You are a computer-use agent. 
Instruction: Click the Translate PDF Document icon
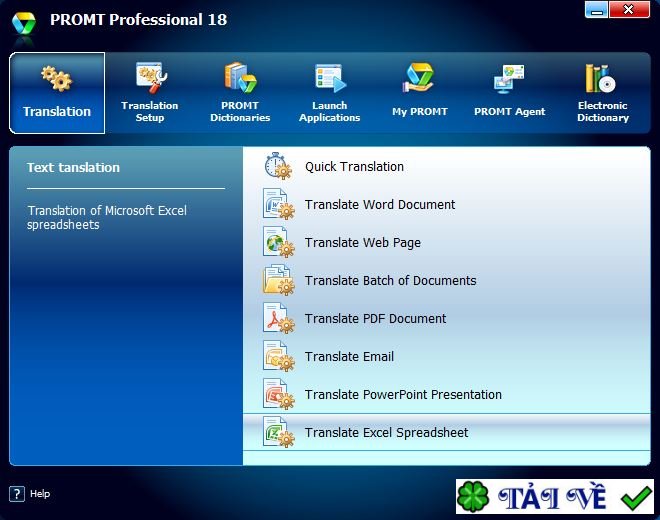click(278, 318)
